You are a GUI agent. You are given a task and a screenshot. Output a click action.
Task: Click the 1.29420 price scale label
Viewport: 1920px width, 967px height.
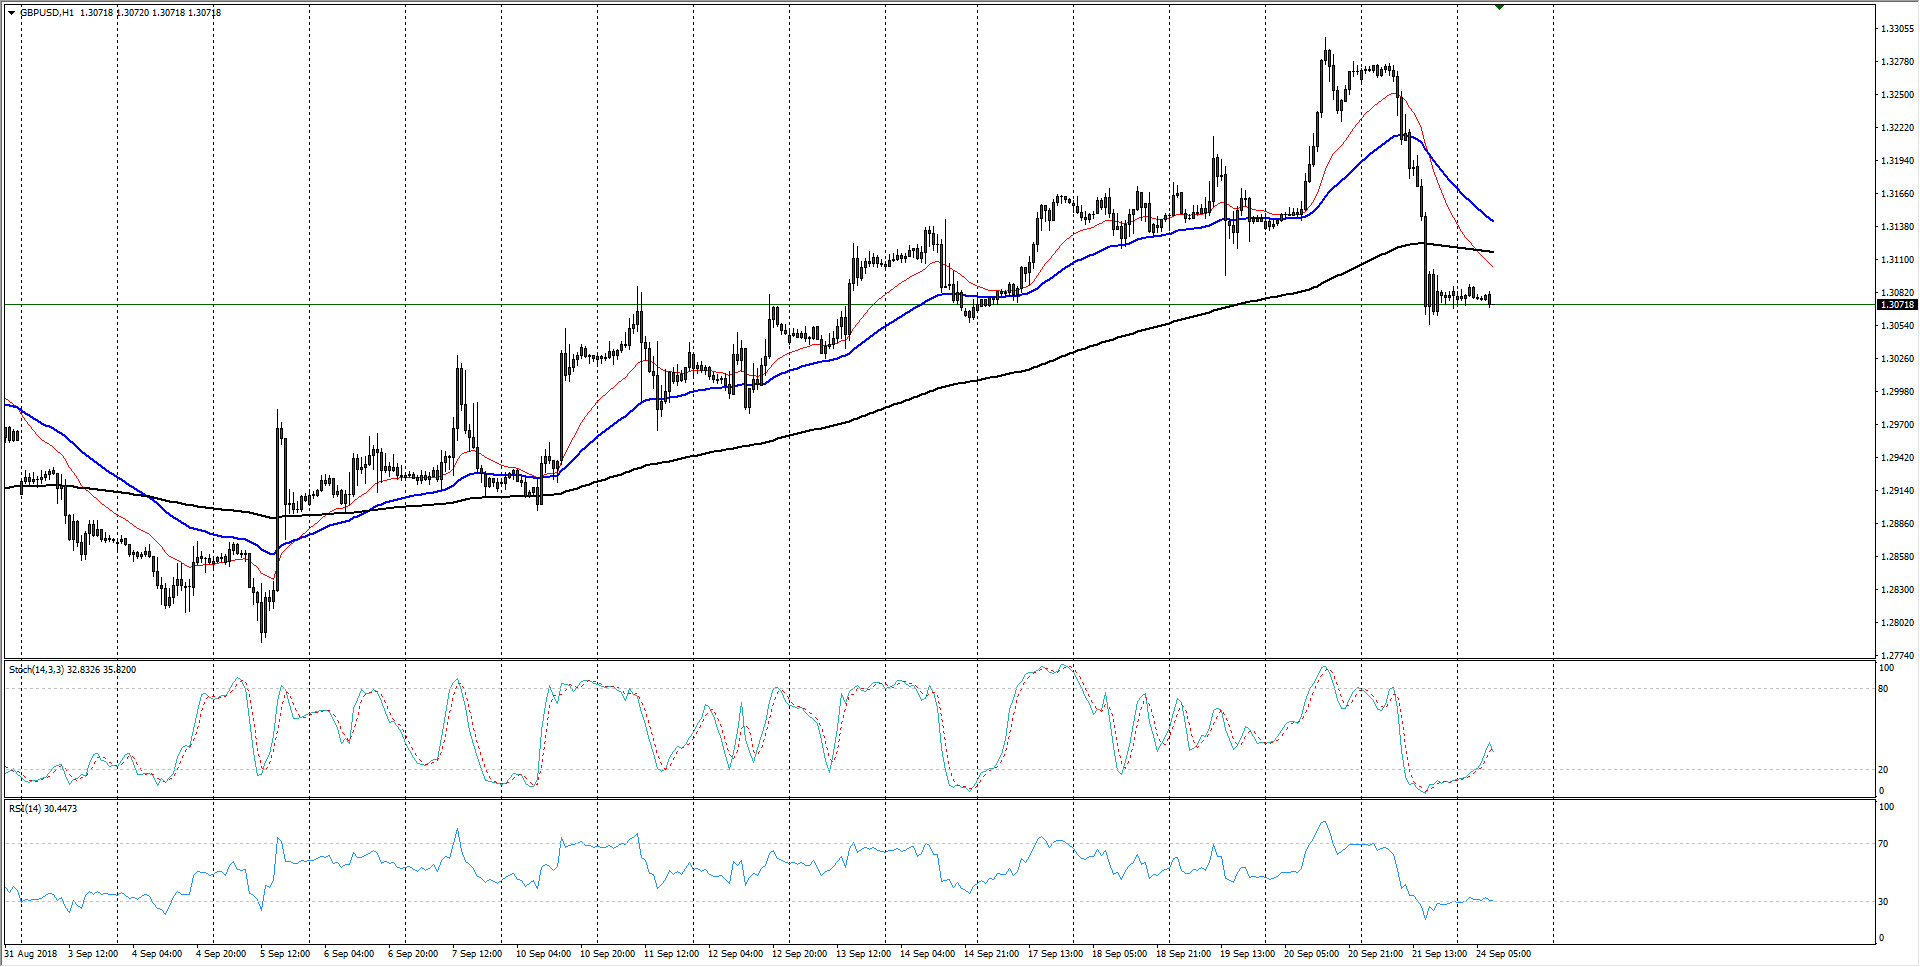1897,458
